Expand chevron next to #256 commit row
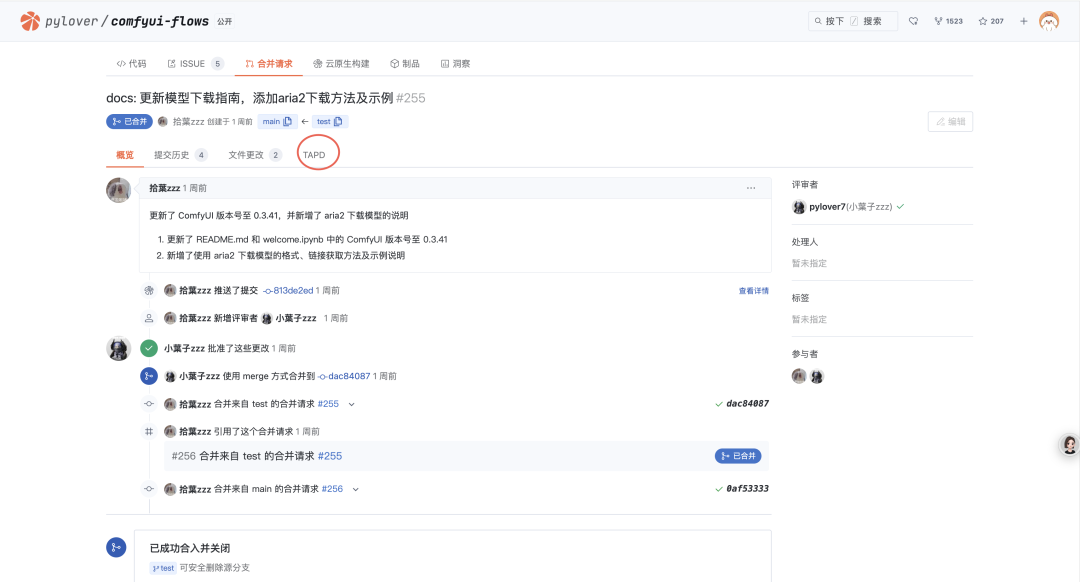The width and height of the screenshot is (1080, 582). tap(355, 489)
